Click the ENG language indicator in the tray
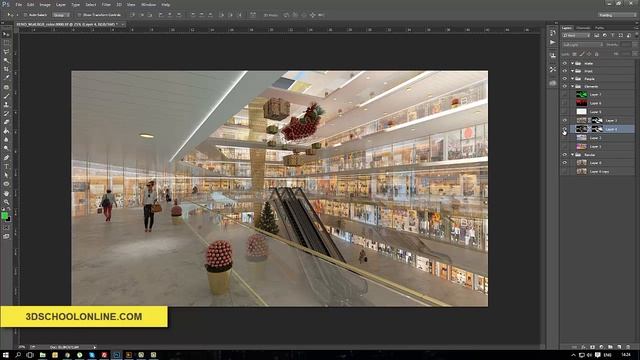Viewport: 640px width, 360px height. (x=607, y=355)
